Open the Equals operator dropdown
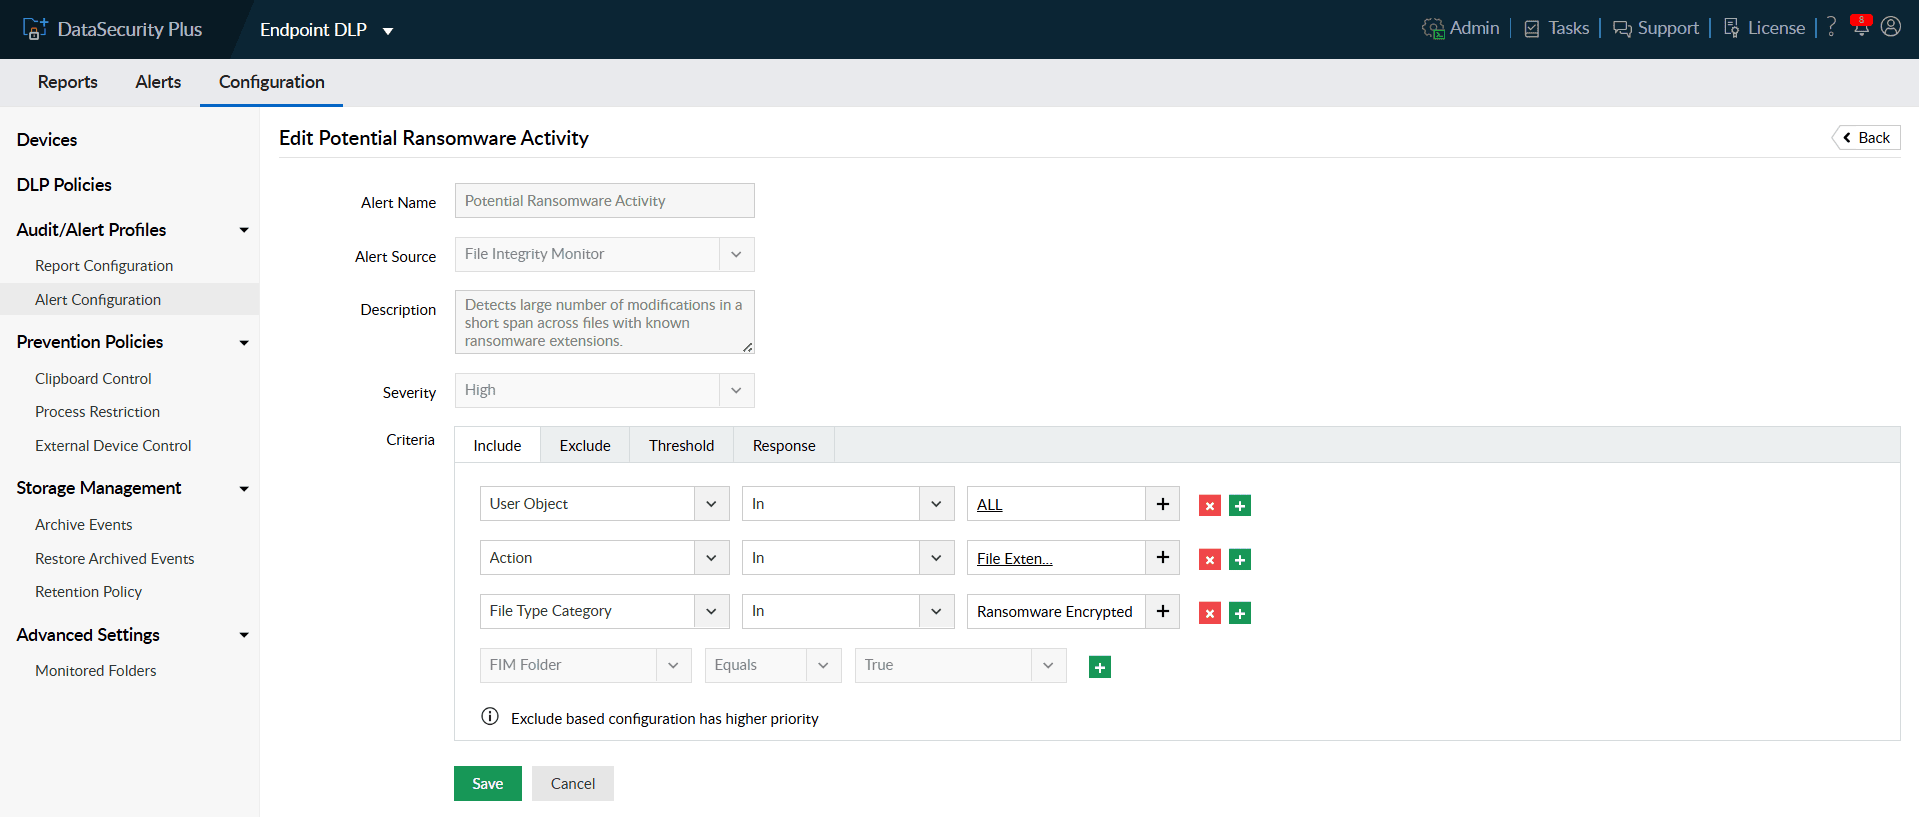1919x817 pixels. click(x=773, y=665)
